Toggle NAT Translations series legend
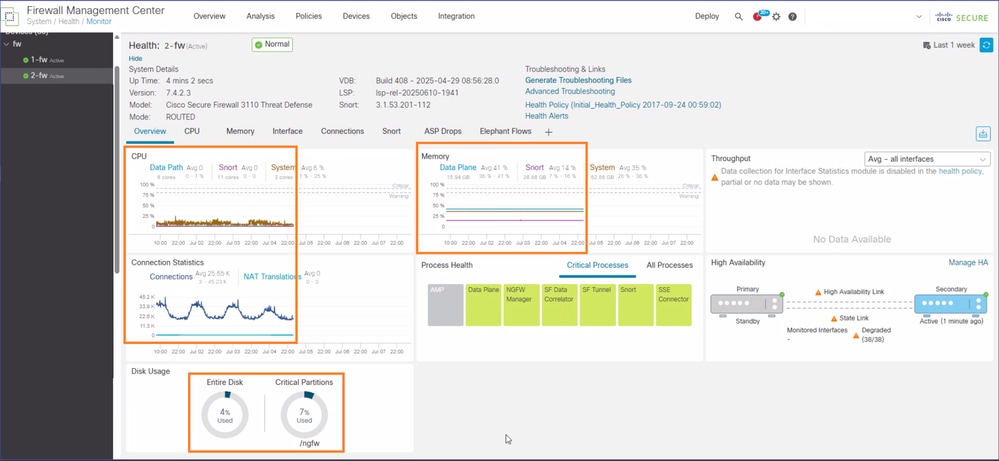 273,276
